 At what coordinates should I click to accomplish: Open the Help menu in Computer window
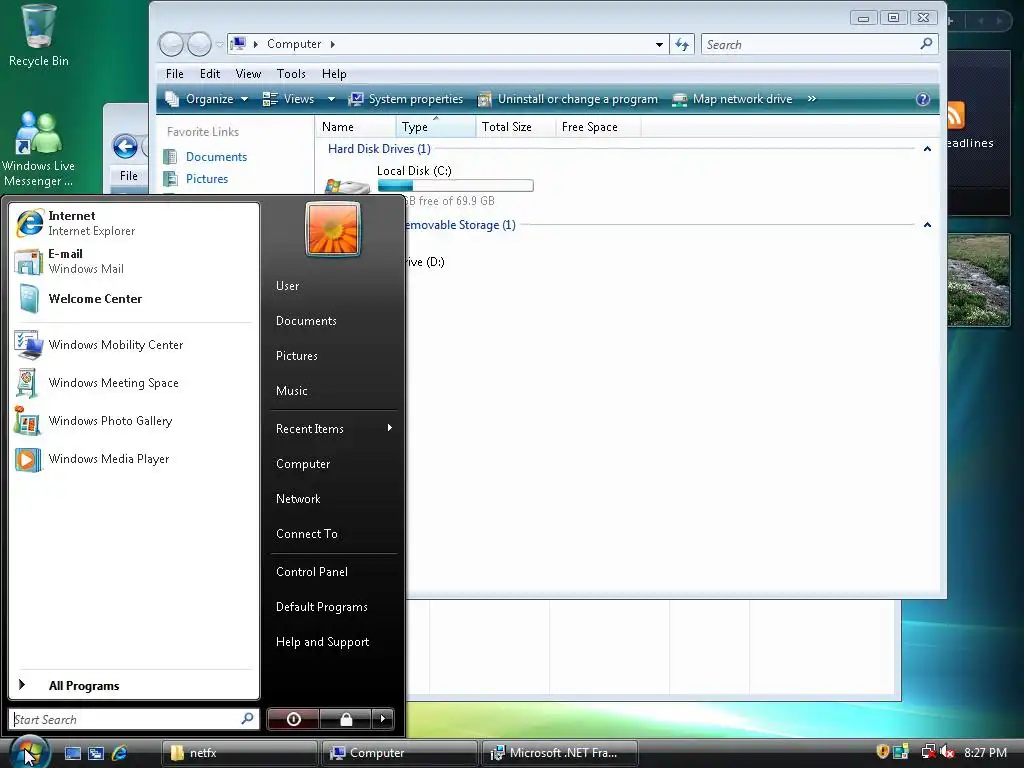[334, 74]
